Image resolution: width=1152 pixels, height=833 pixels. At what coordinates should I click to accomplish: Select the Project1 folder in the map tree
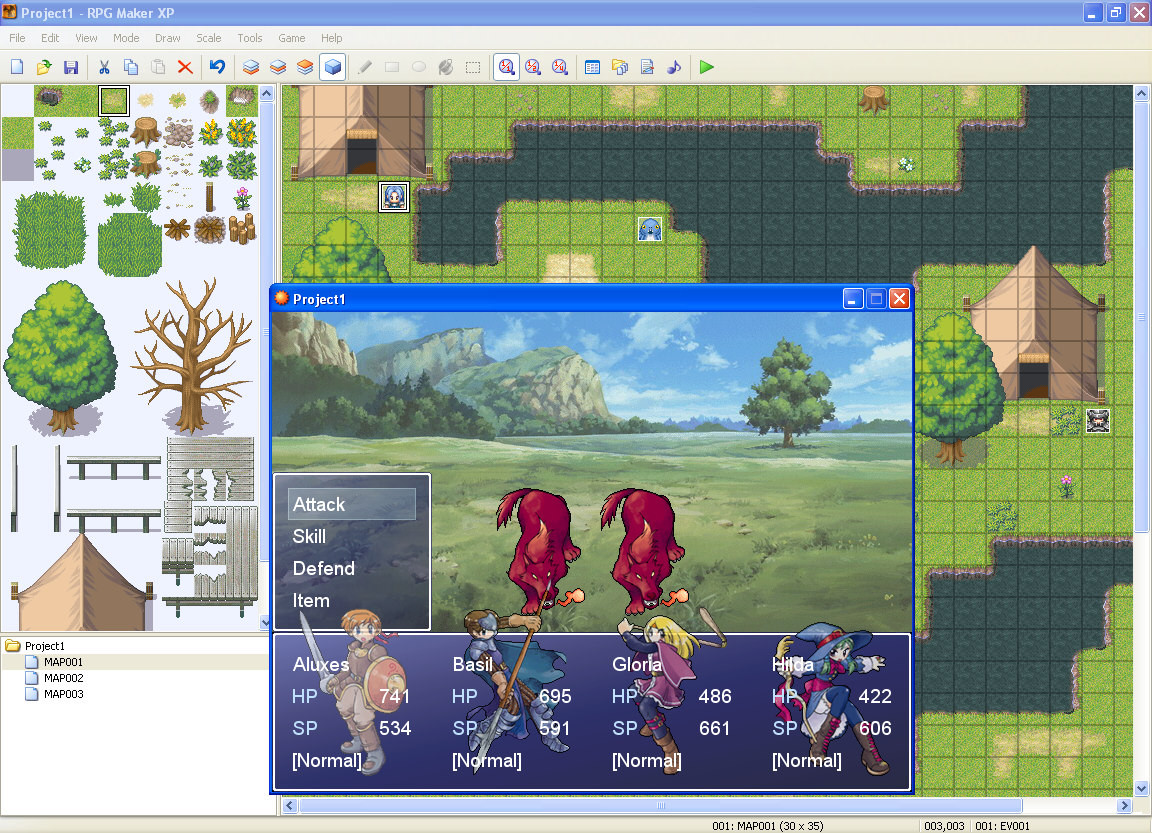click(45, 646)
